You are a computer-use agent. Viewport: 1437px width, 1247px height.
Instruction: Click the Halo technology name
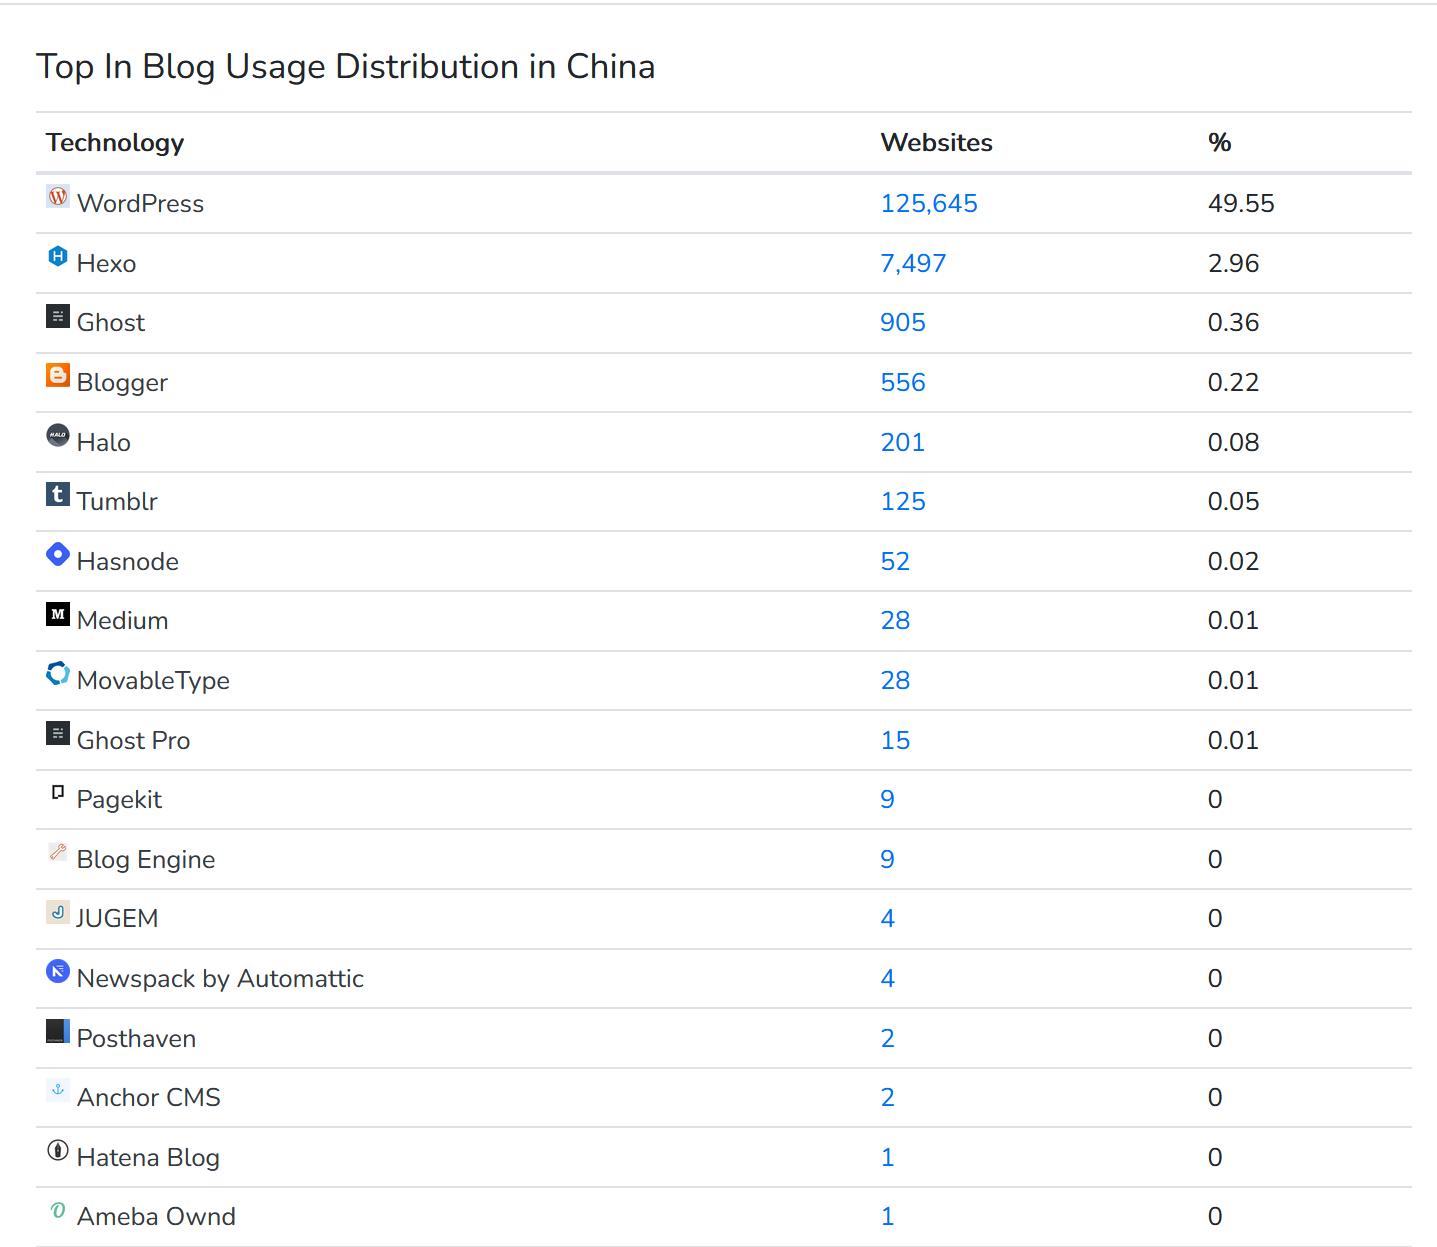(x=104, y=443)
